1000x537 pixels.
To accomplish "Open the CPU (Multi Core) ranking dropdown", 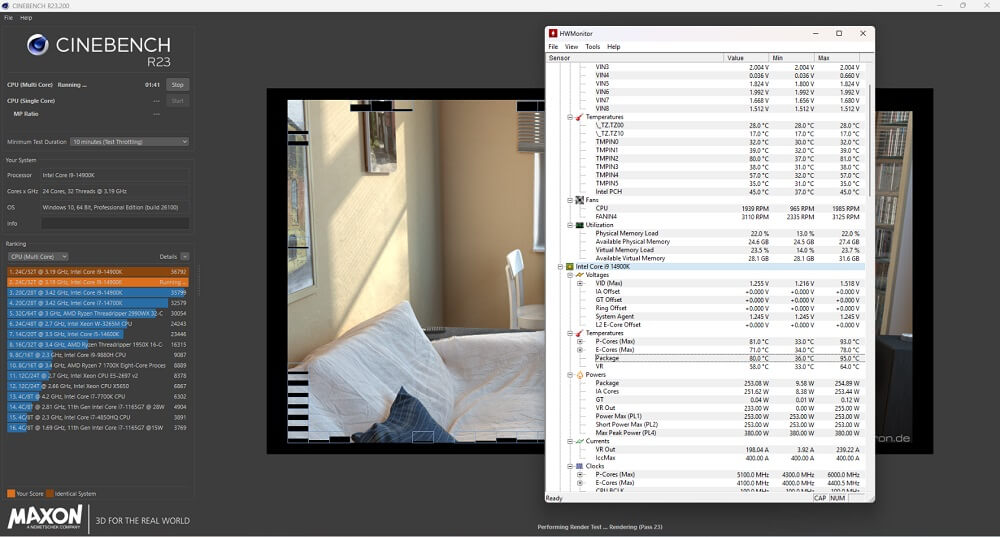I will pos(38,257).
